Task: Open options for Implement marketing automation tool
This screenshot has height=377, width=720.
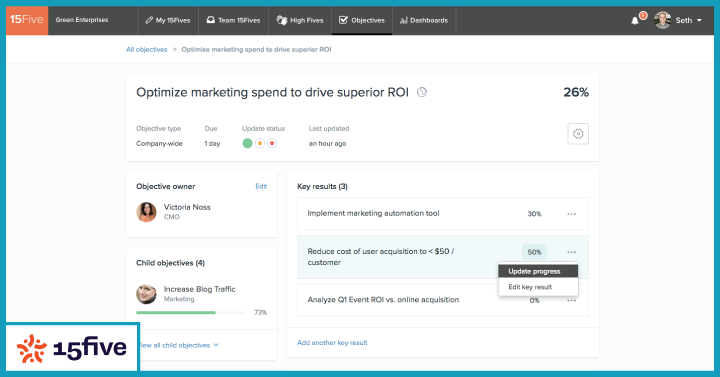Action: coord(571,214)
